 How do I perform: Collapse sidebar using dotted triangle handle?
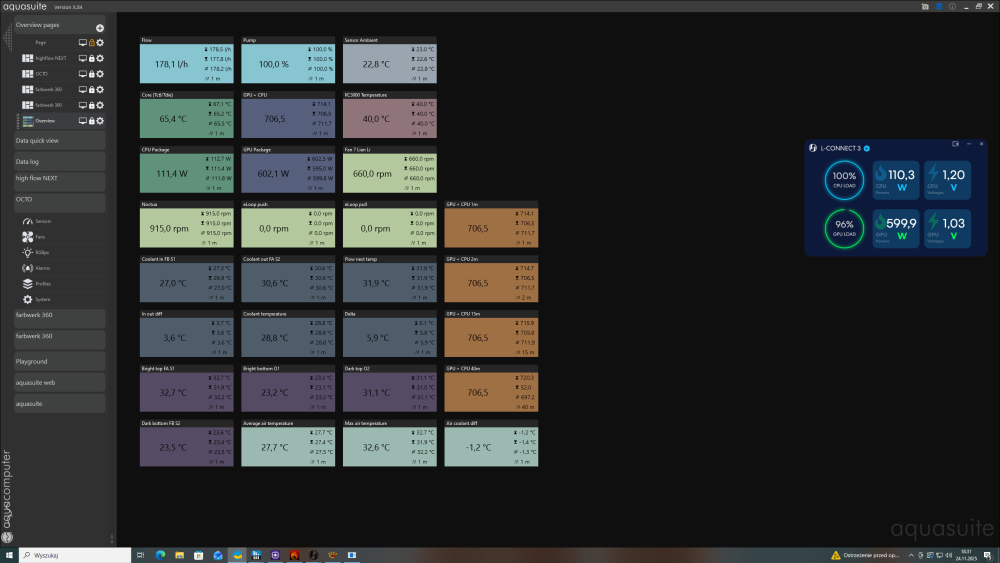[8, 38]
